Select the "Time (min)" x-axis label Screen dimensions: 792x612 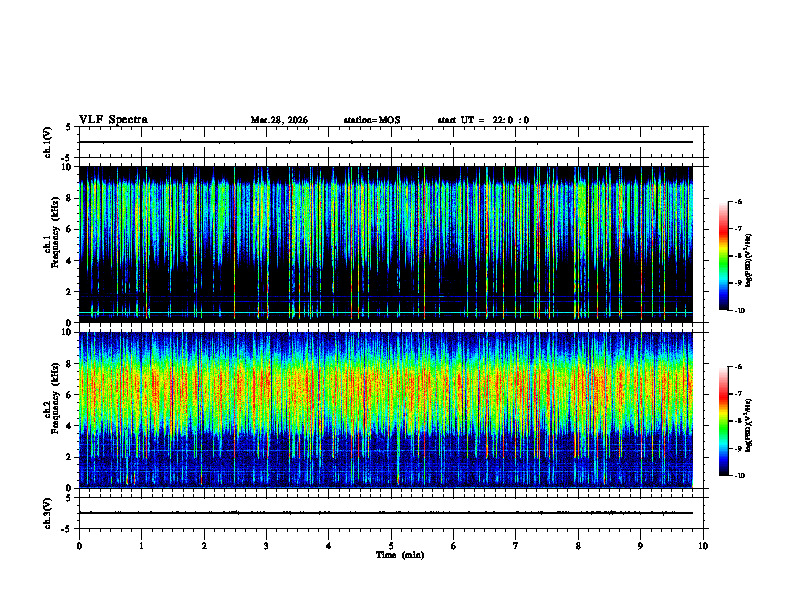pos(400,555)
